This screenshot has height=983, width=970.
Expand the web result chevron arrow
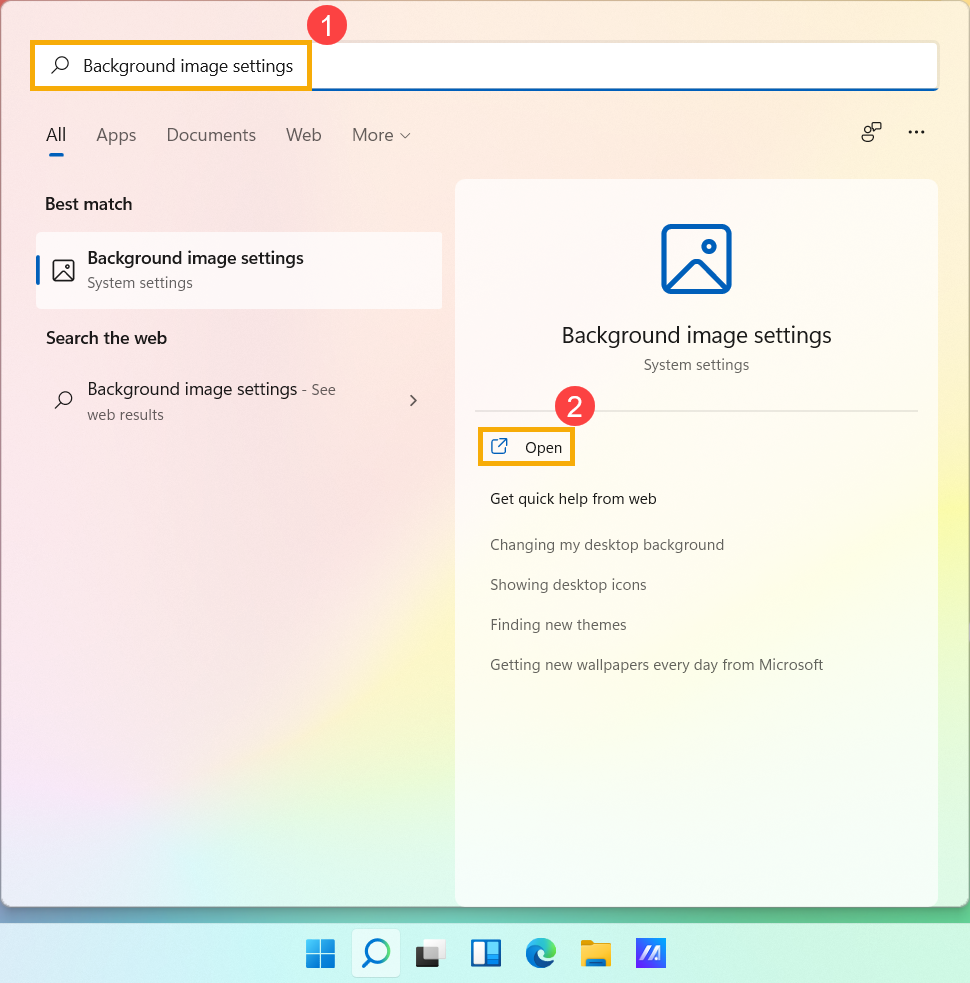tap(413, 401)
